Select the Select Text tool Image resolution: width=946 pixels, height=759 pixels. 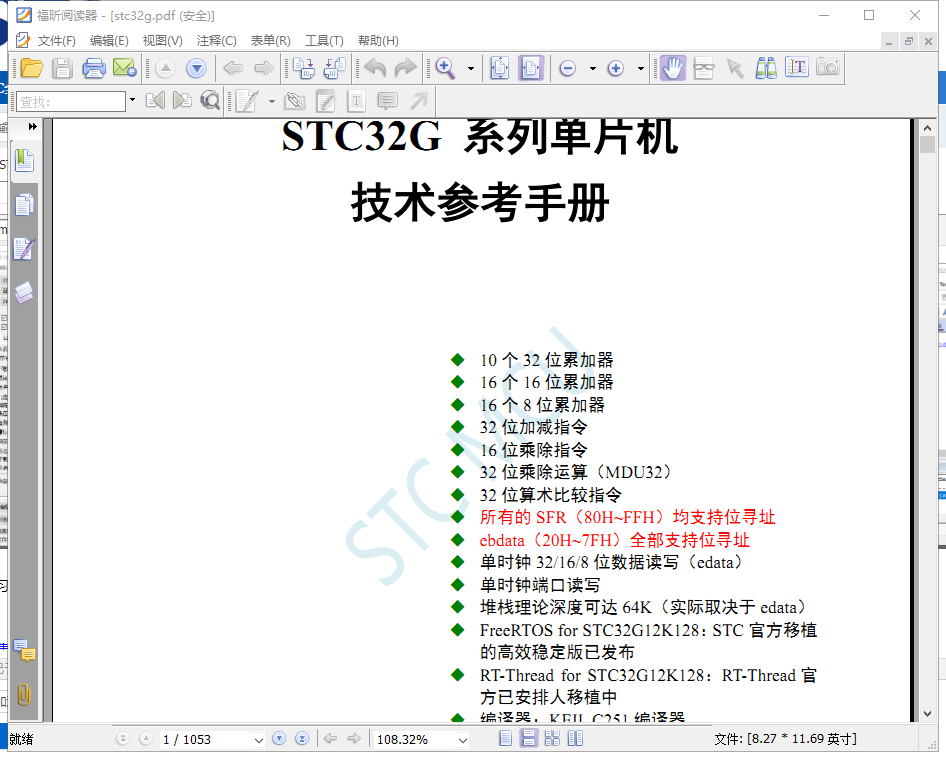[x=796, y=67]
